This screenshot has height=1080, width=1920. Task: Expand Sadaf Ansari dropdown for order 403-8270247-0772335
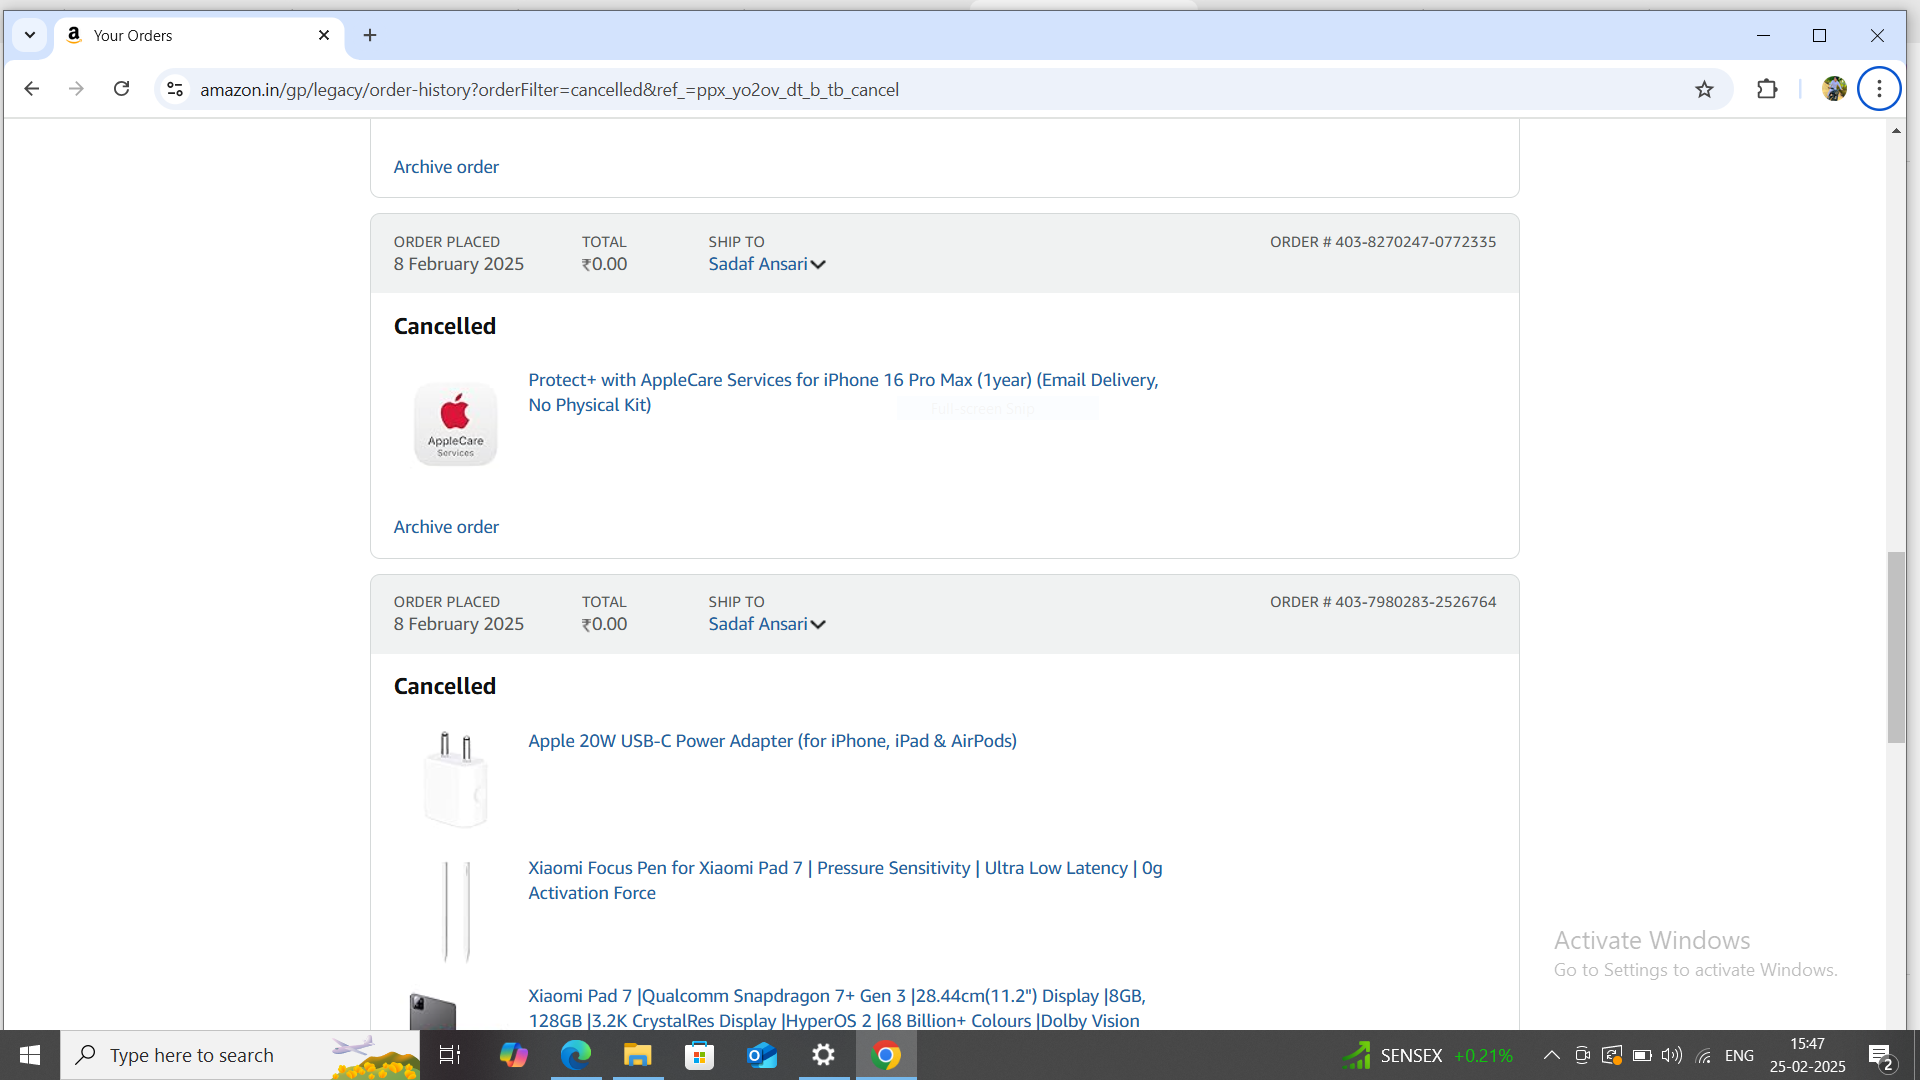click(767, 264)
